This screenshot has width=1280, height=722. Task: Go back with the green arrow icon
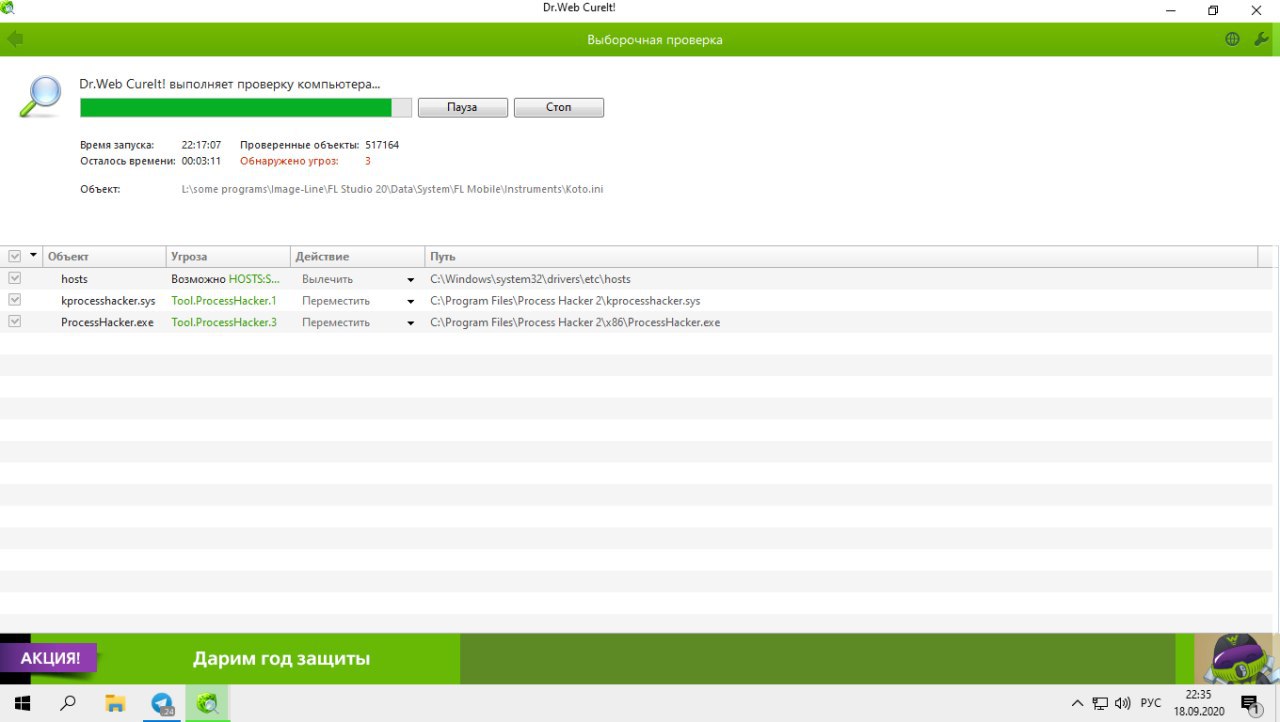click(14, 39)
